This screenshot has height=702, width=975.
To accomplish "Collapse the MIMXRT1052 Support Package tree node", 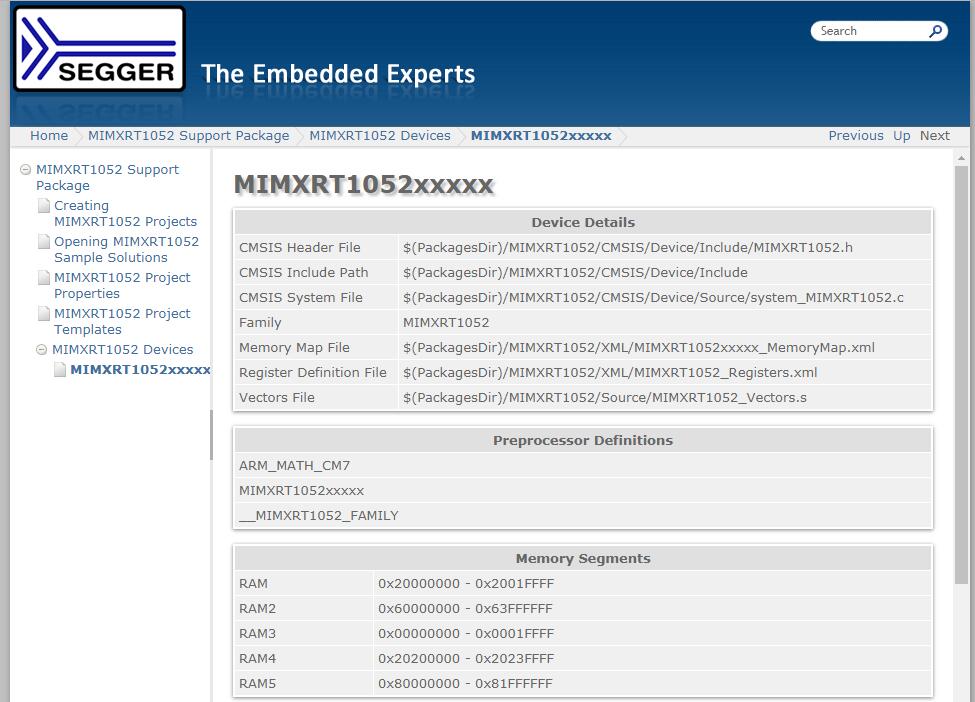I will pyautogui.click(x=25, y=169).
